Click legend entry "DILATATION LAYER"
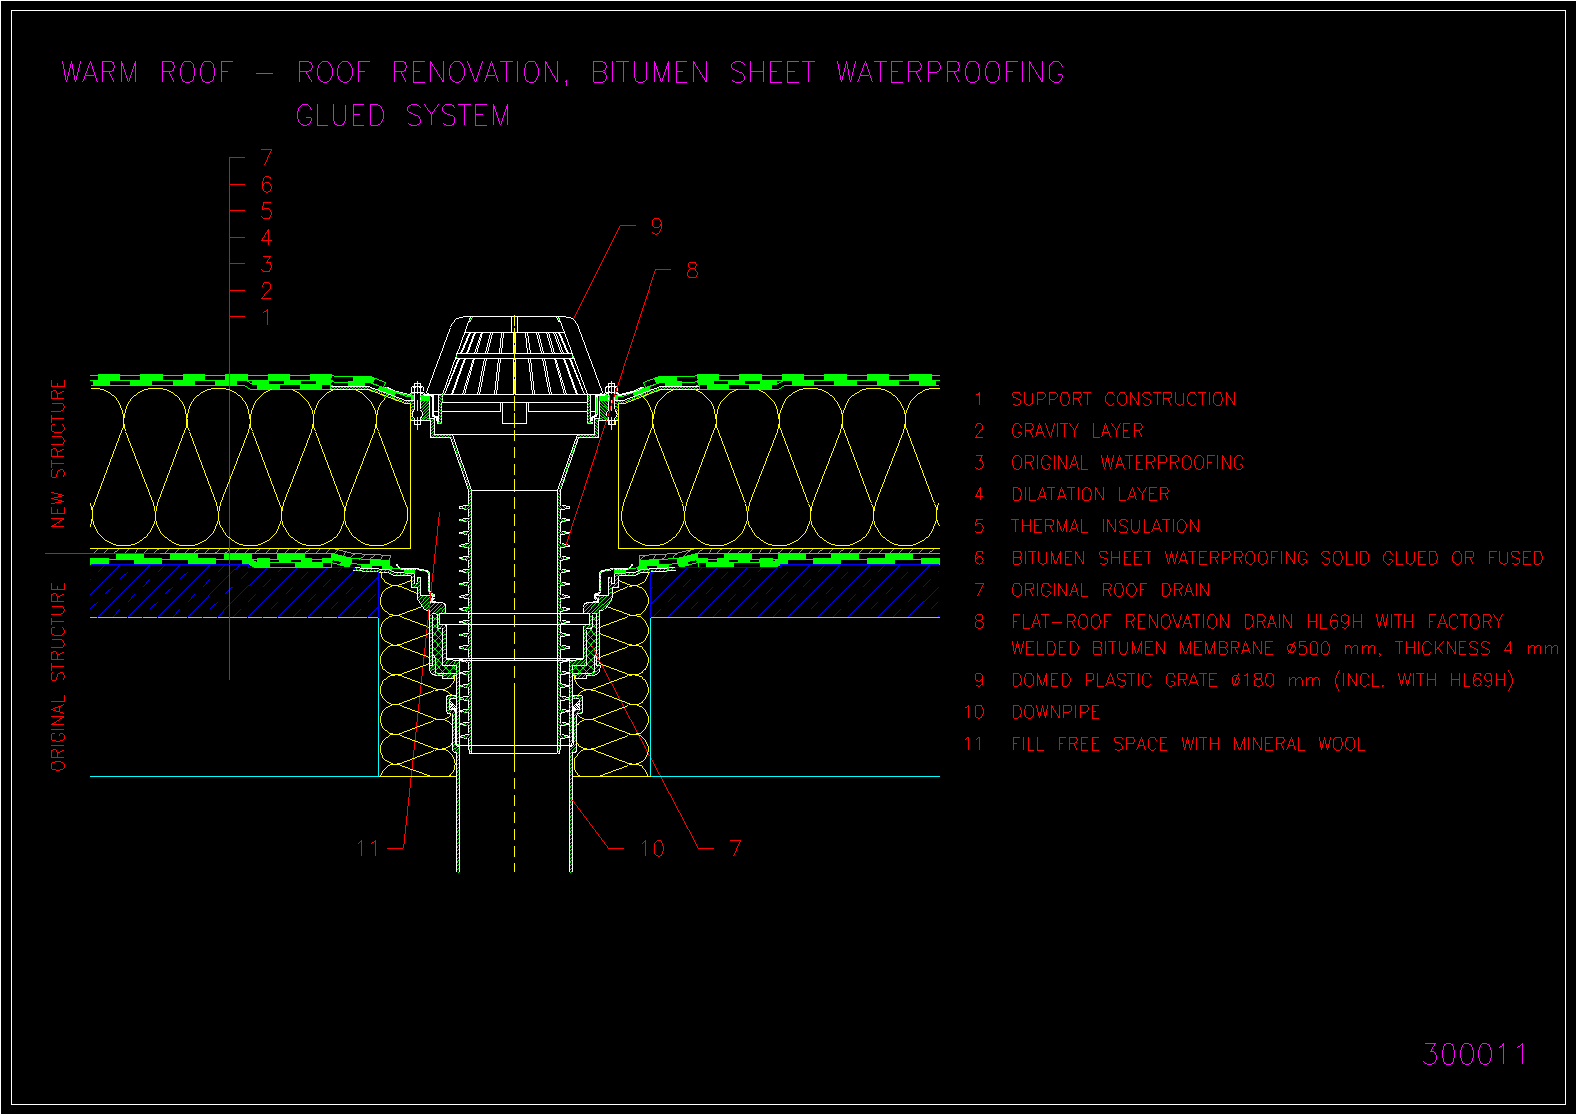The image size is (1577, 1115). click(x=1090, y=494)
